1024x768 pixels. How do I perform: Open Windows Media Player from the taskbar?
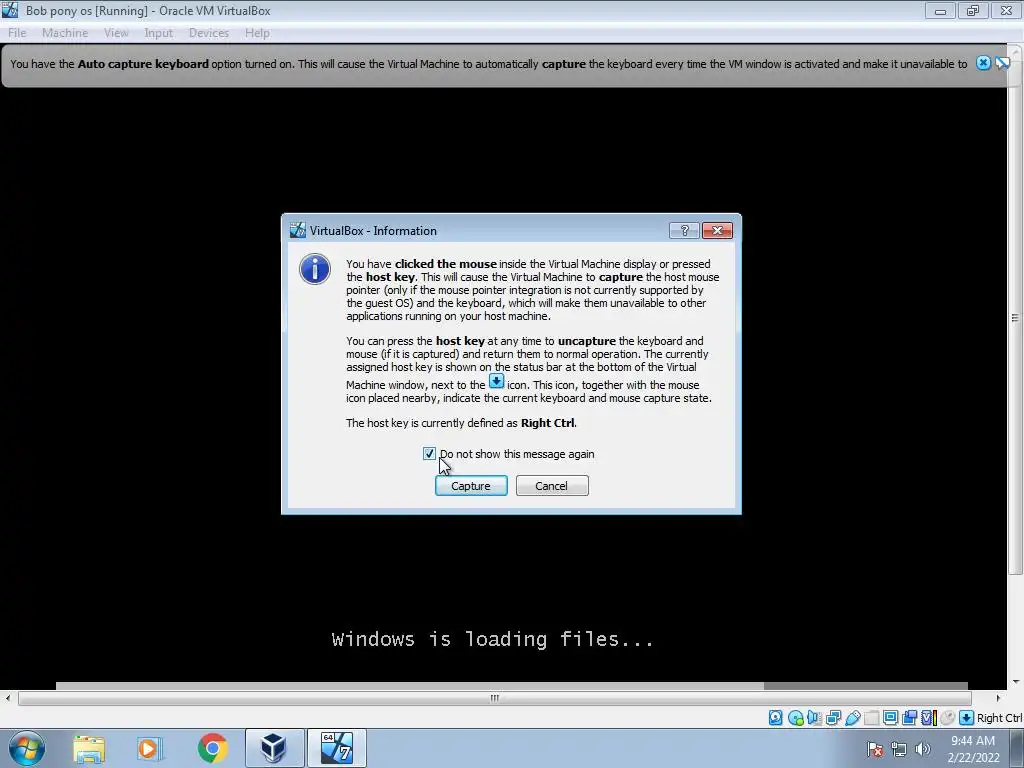(150, 748)
